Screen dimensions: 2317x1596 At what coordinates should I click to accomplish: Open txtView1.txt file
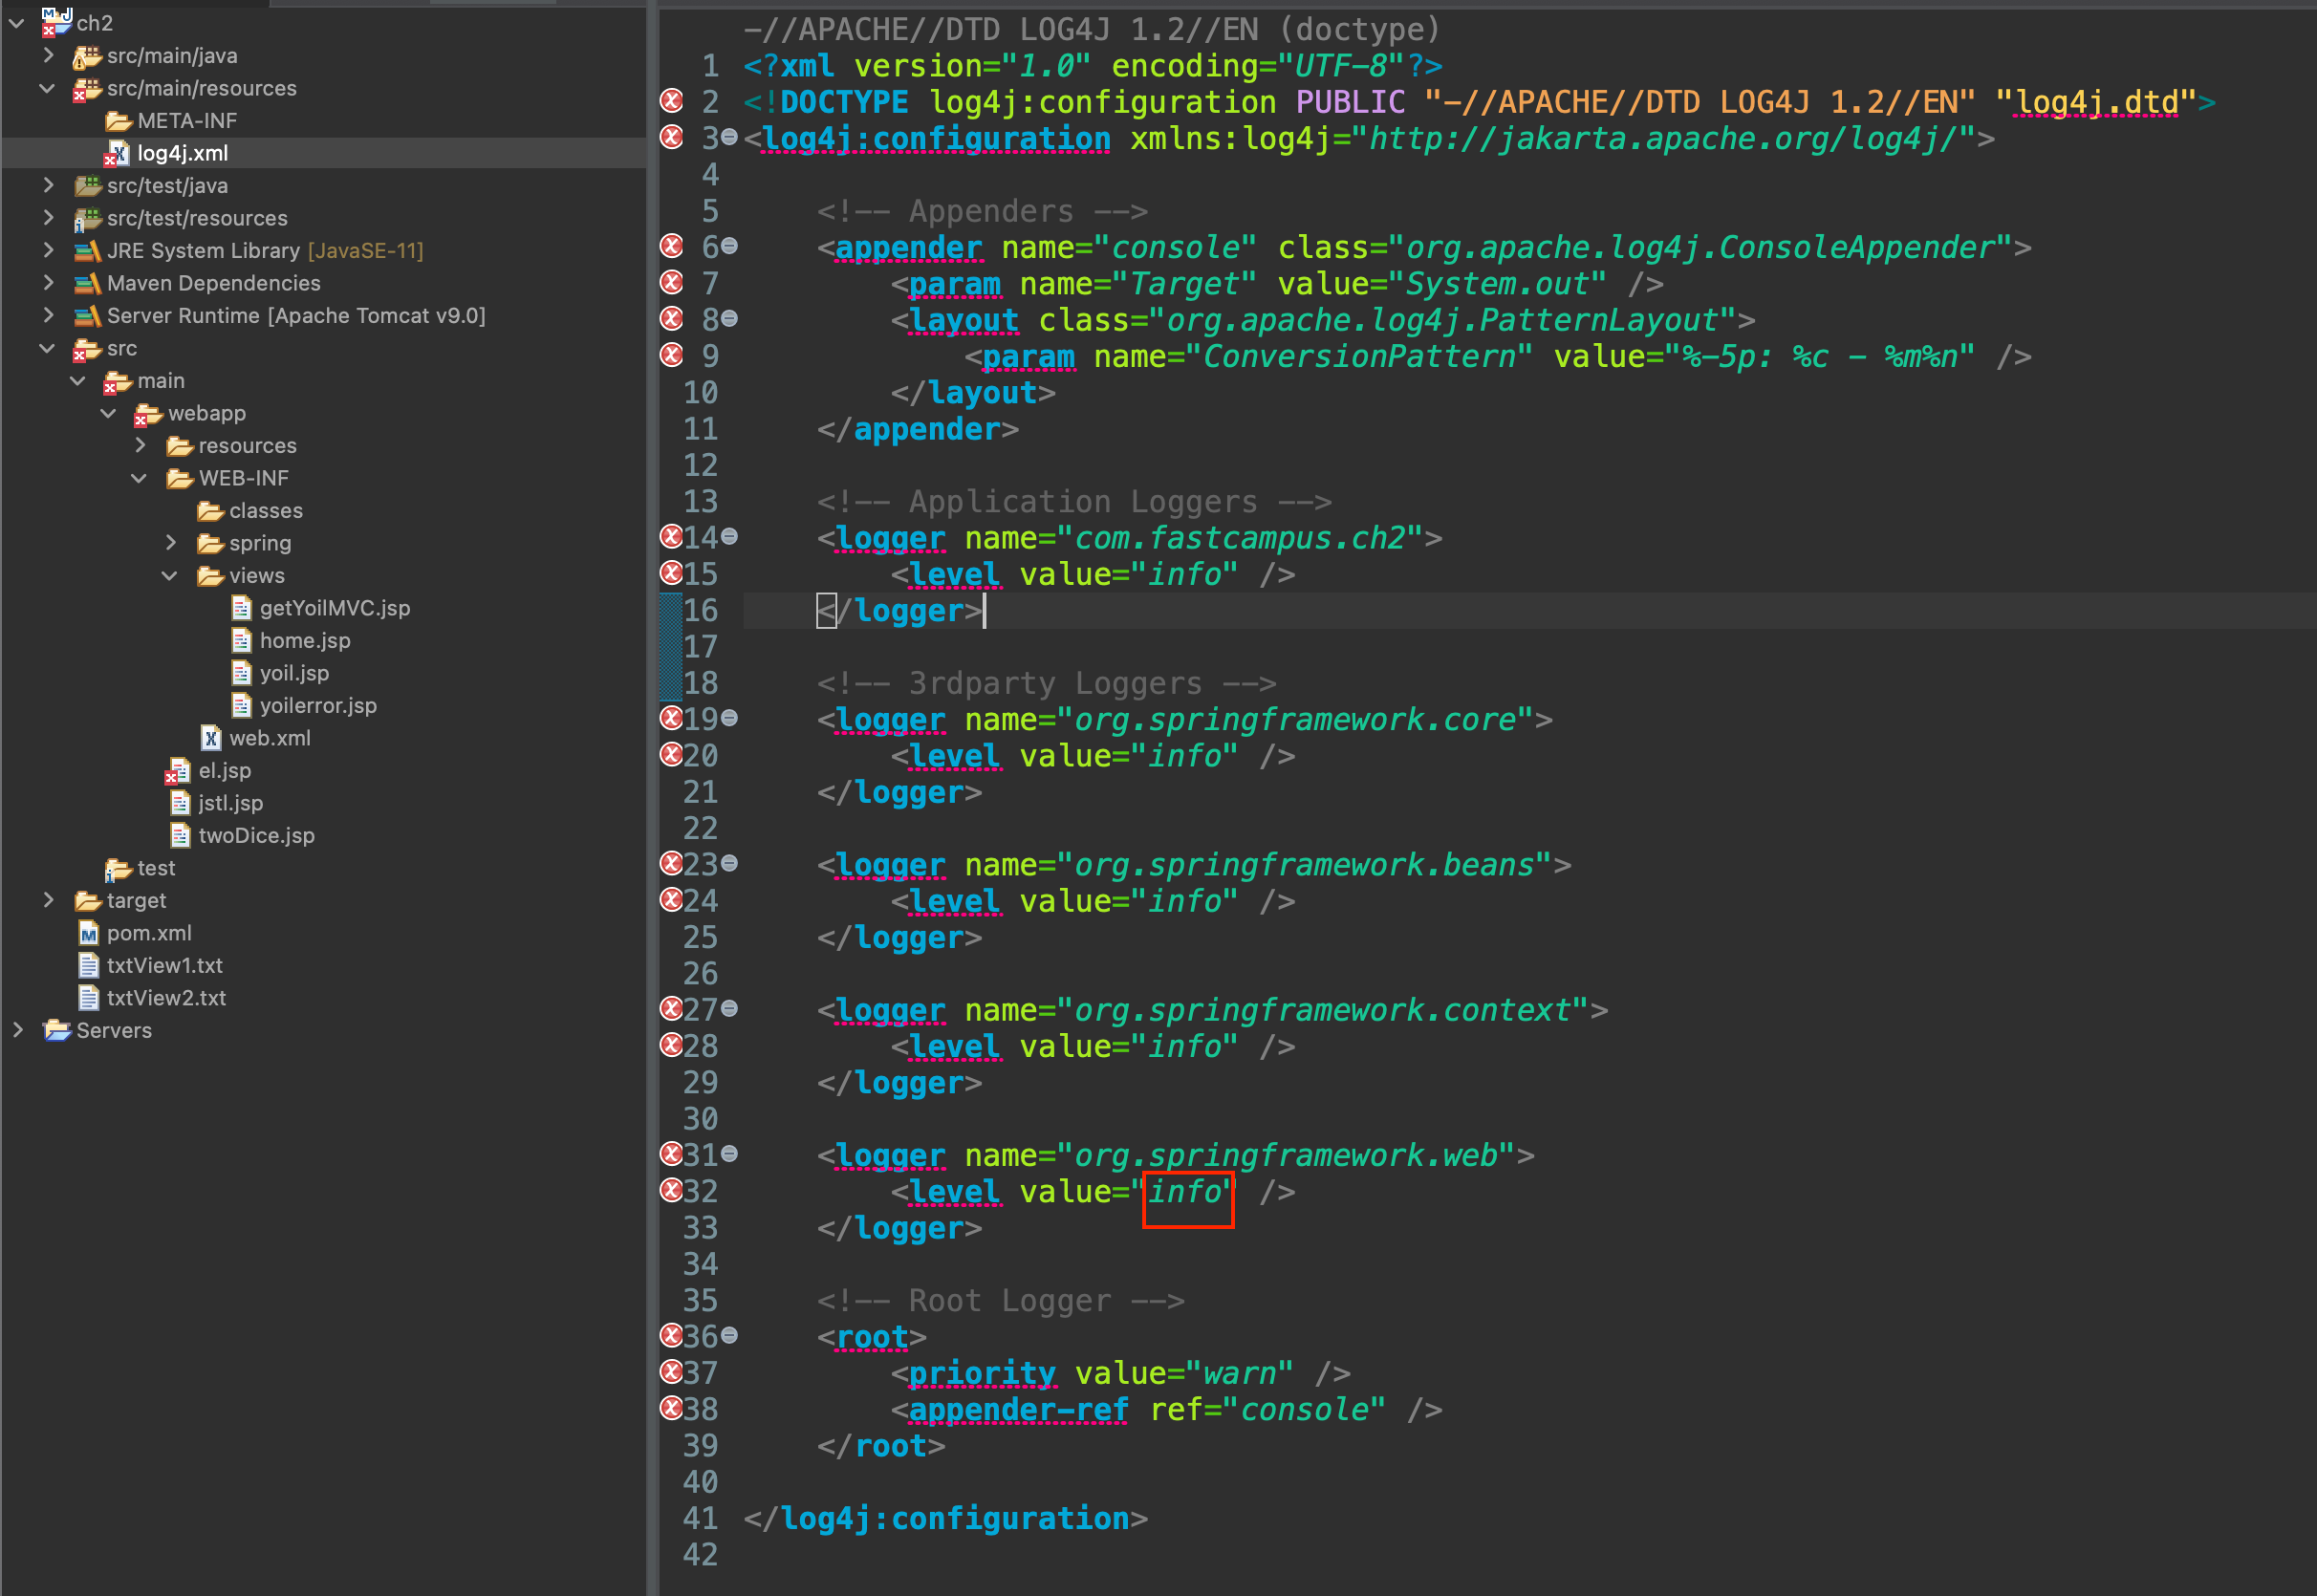click(164, 966)
